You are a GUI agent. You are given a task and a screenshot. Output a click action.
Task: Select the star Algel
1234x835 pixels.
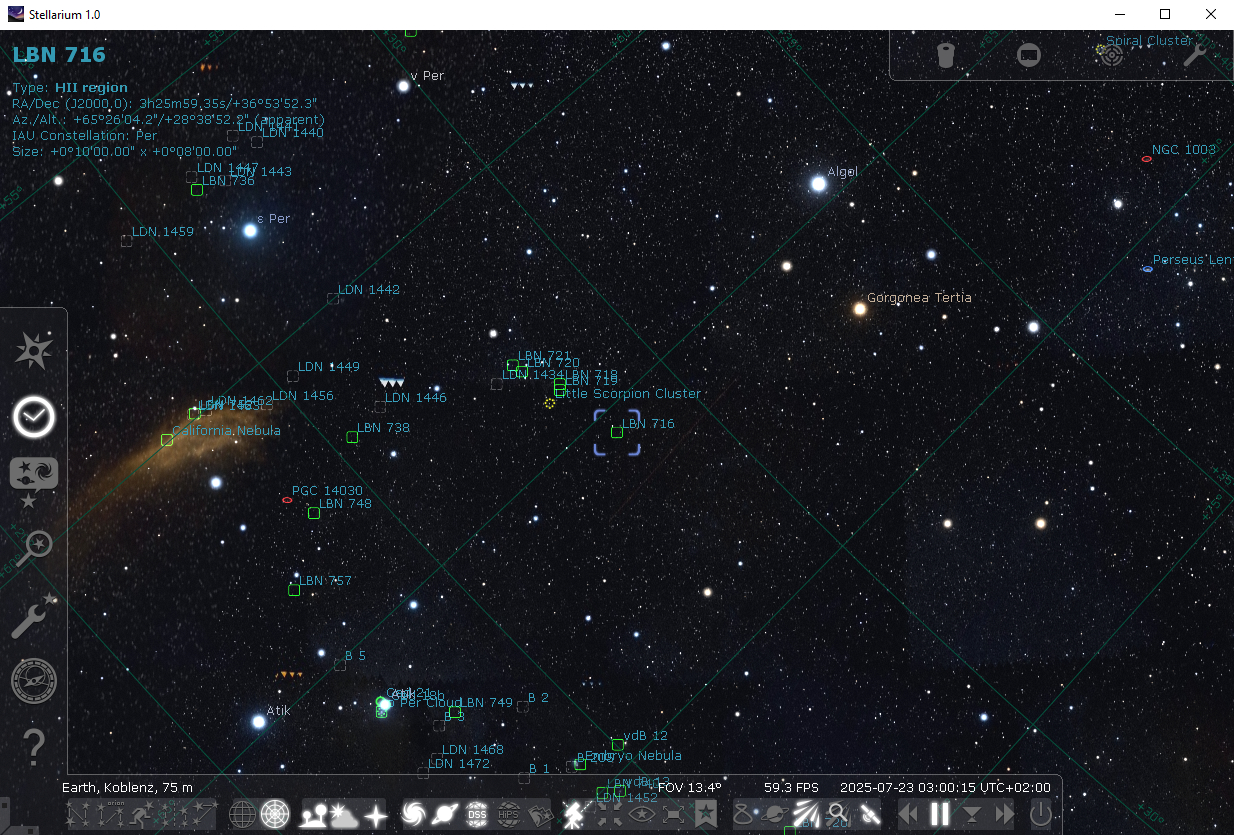[x=818, y=184]
